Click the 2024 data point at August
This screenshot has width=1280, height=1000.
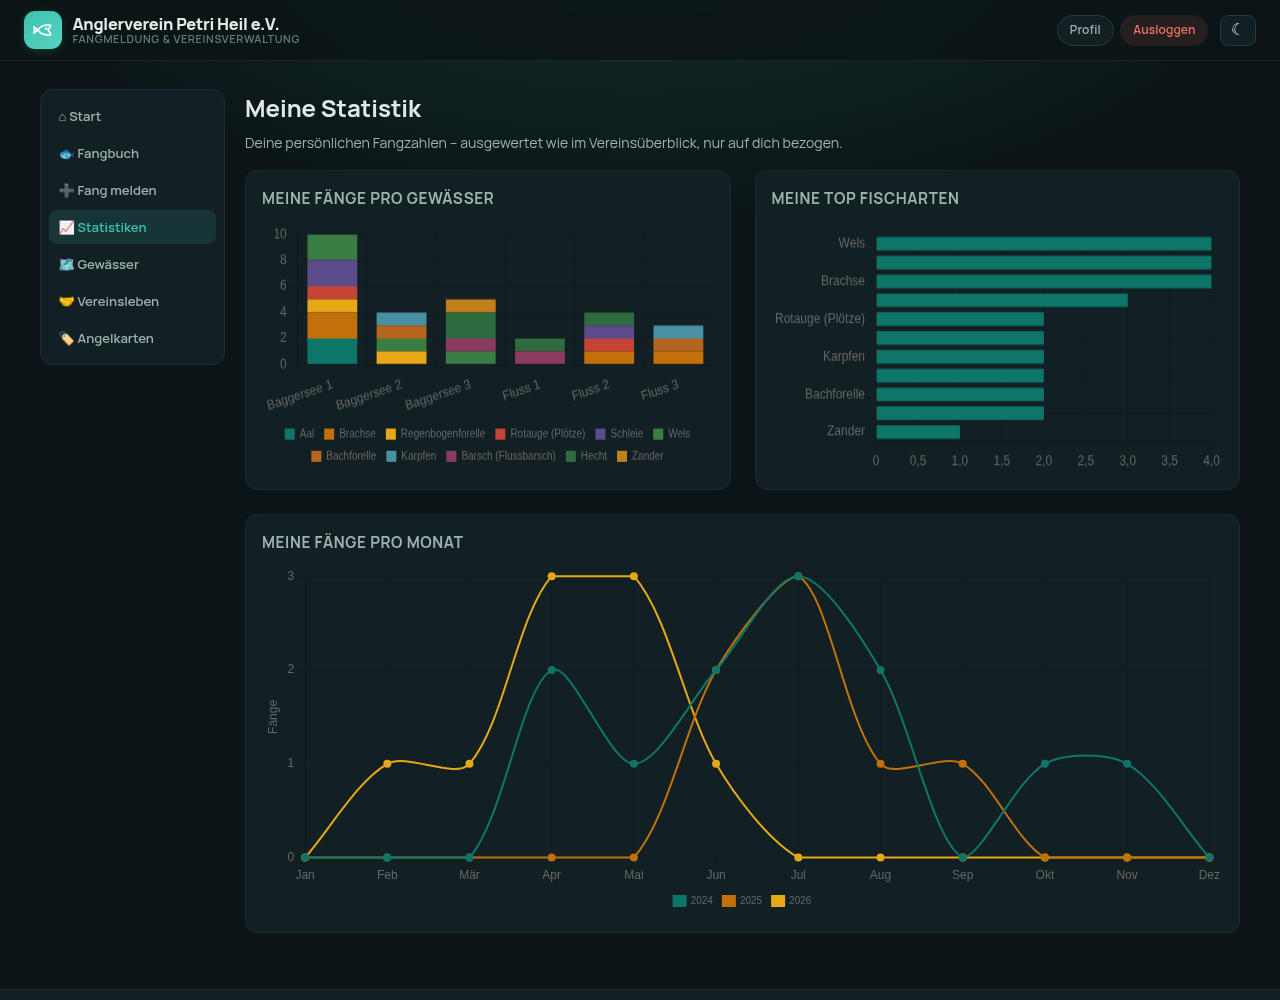click(880, 670)
